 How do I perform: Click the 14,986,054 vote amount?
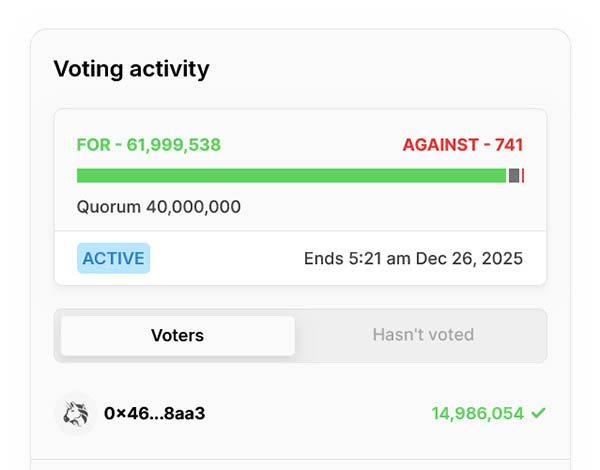[478, 413]
